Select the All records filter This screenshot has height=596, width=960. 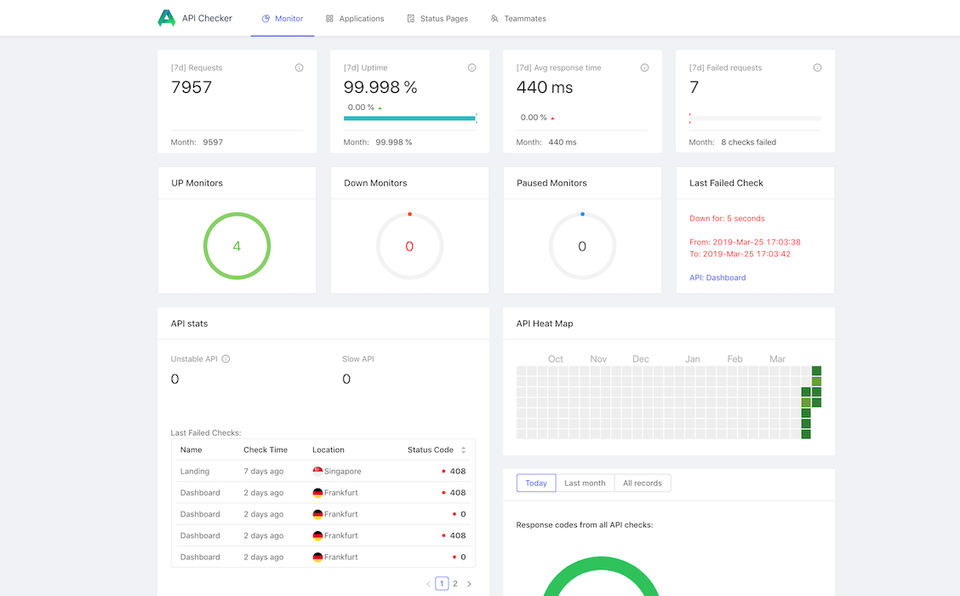click(642, 483)
